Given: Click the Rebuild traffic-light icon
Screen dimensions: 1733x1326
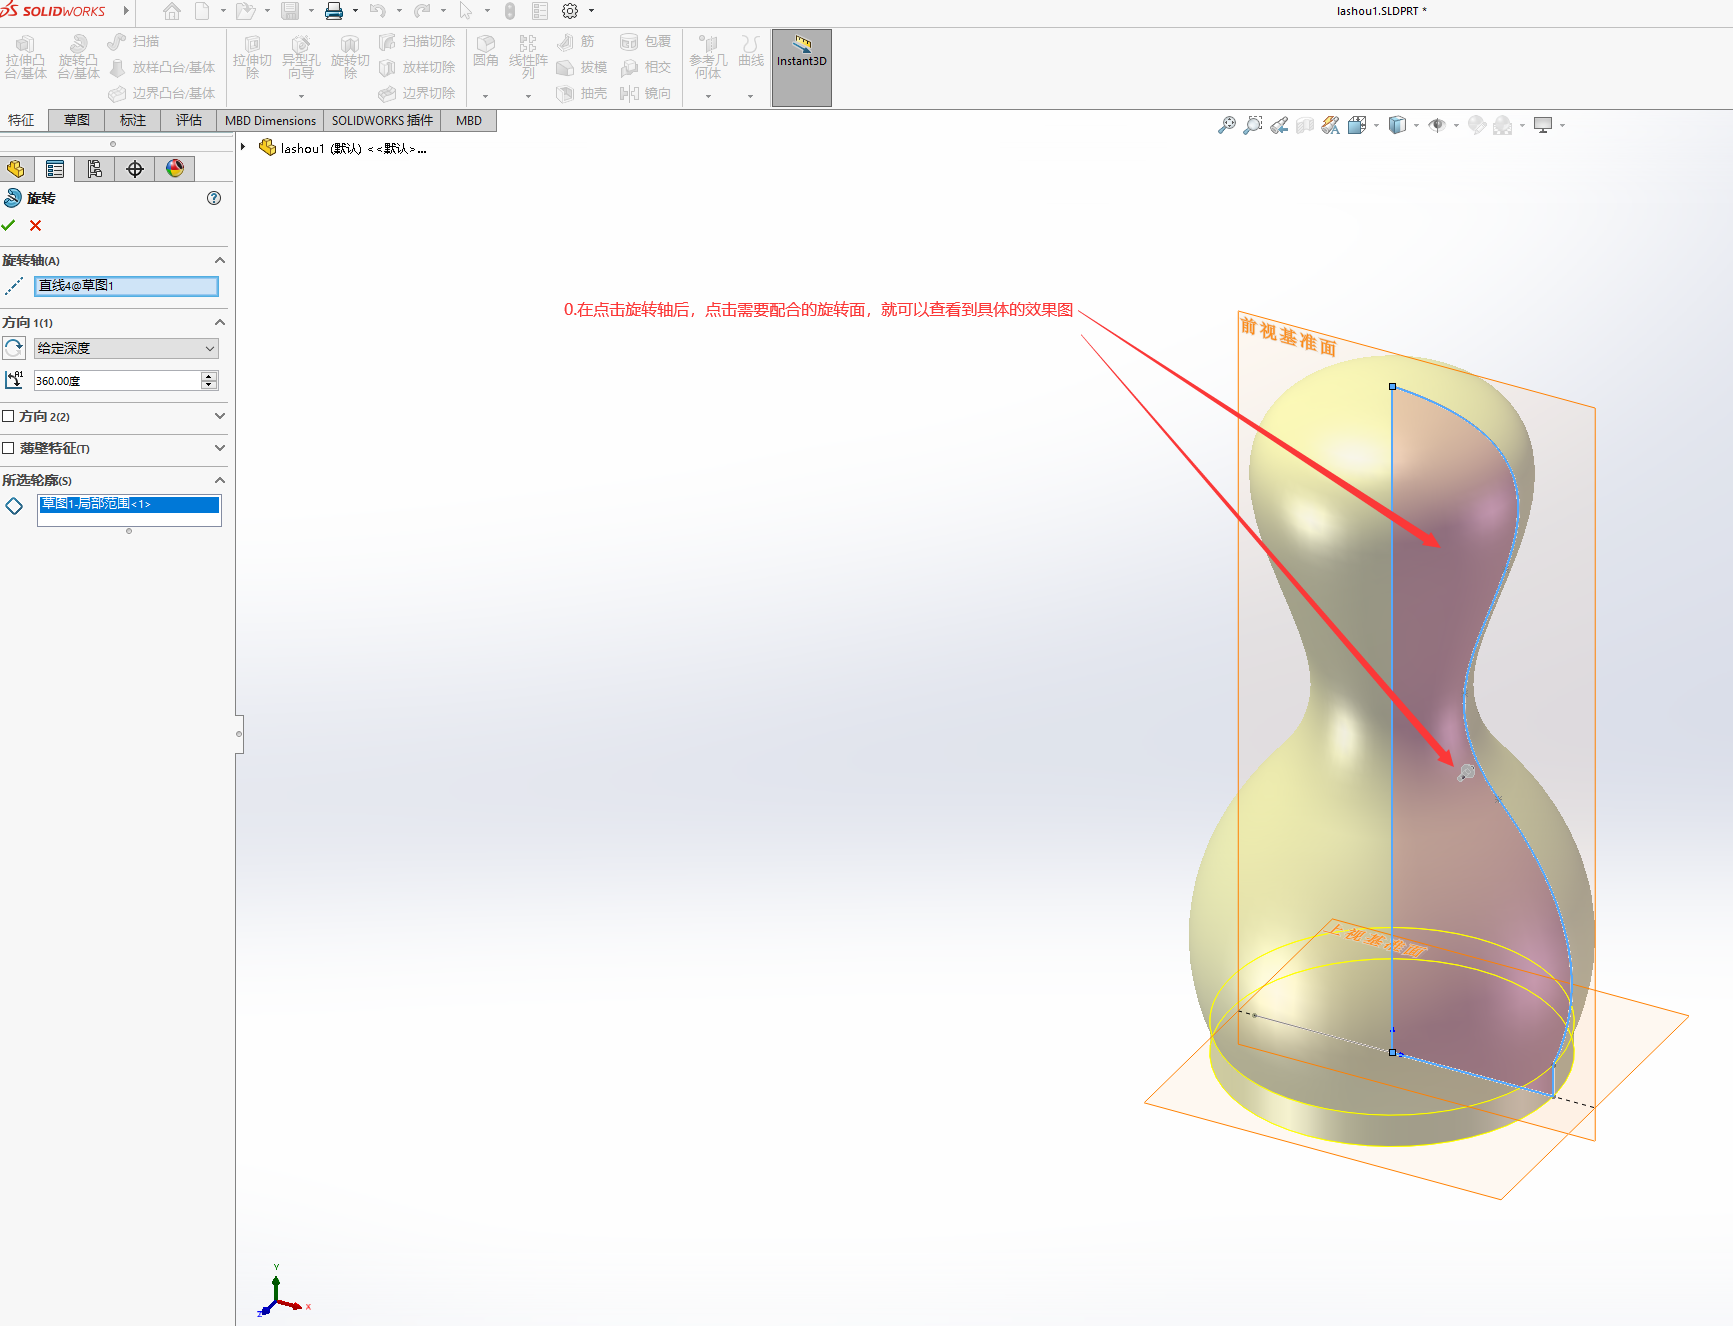Looking at the screenshot, I should (510, 11).
